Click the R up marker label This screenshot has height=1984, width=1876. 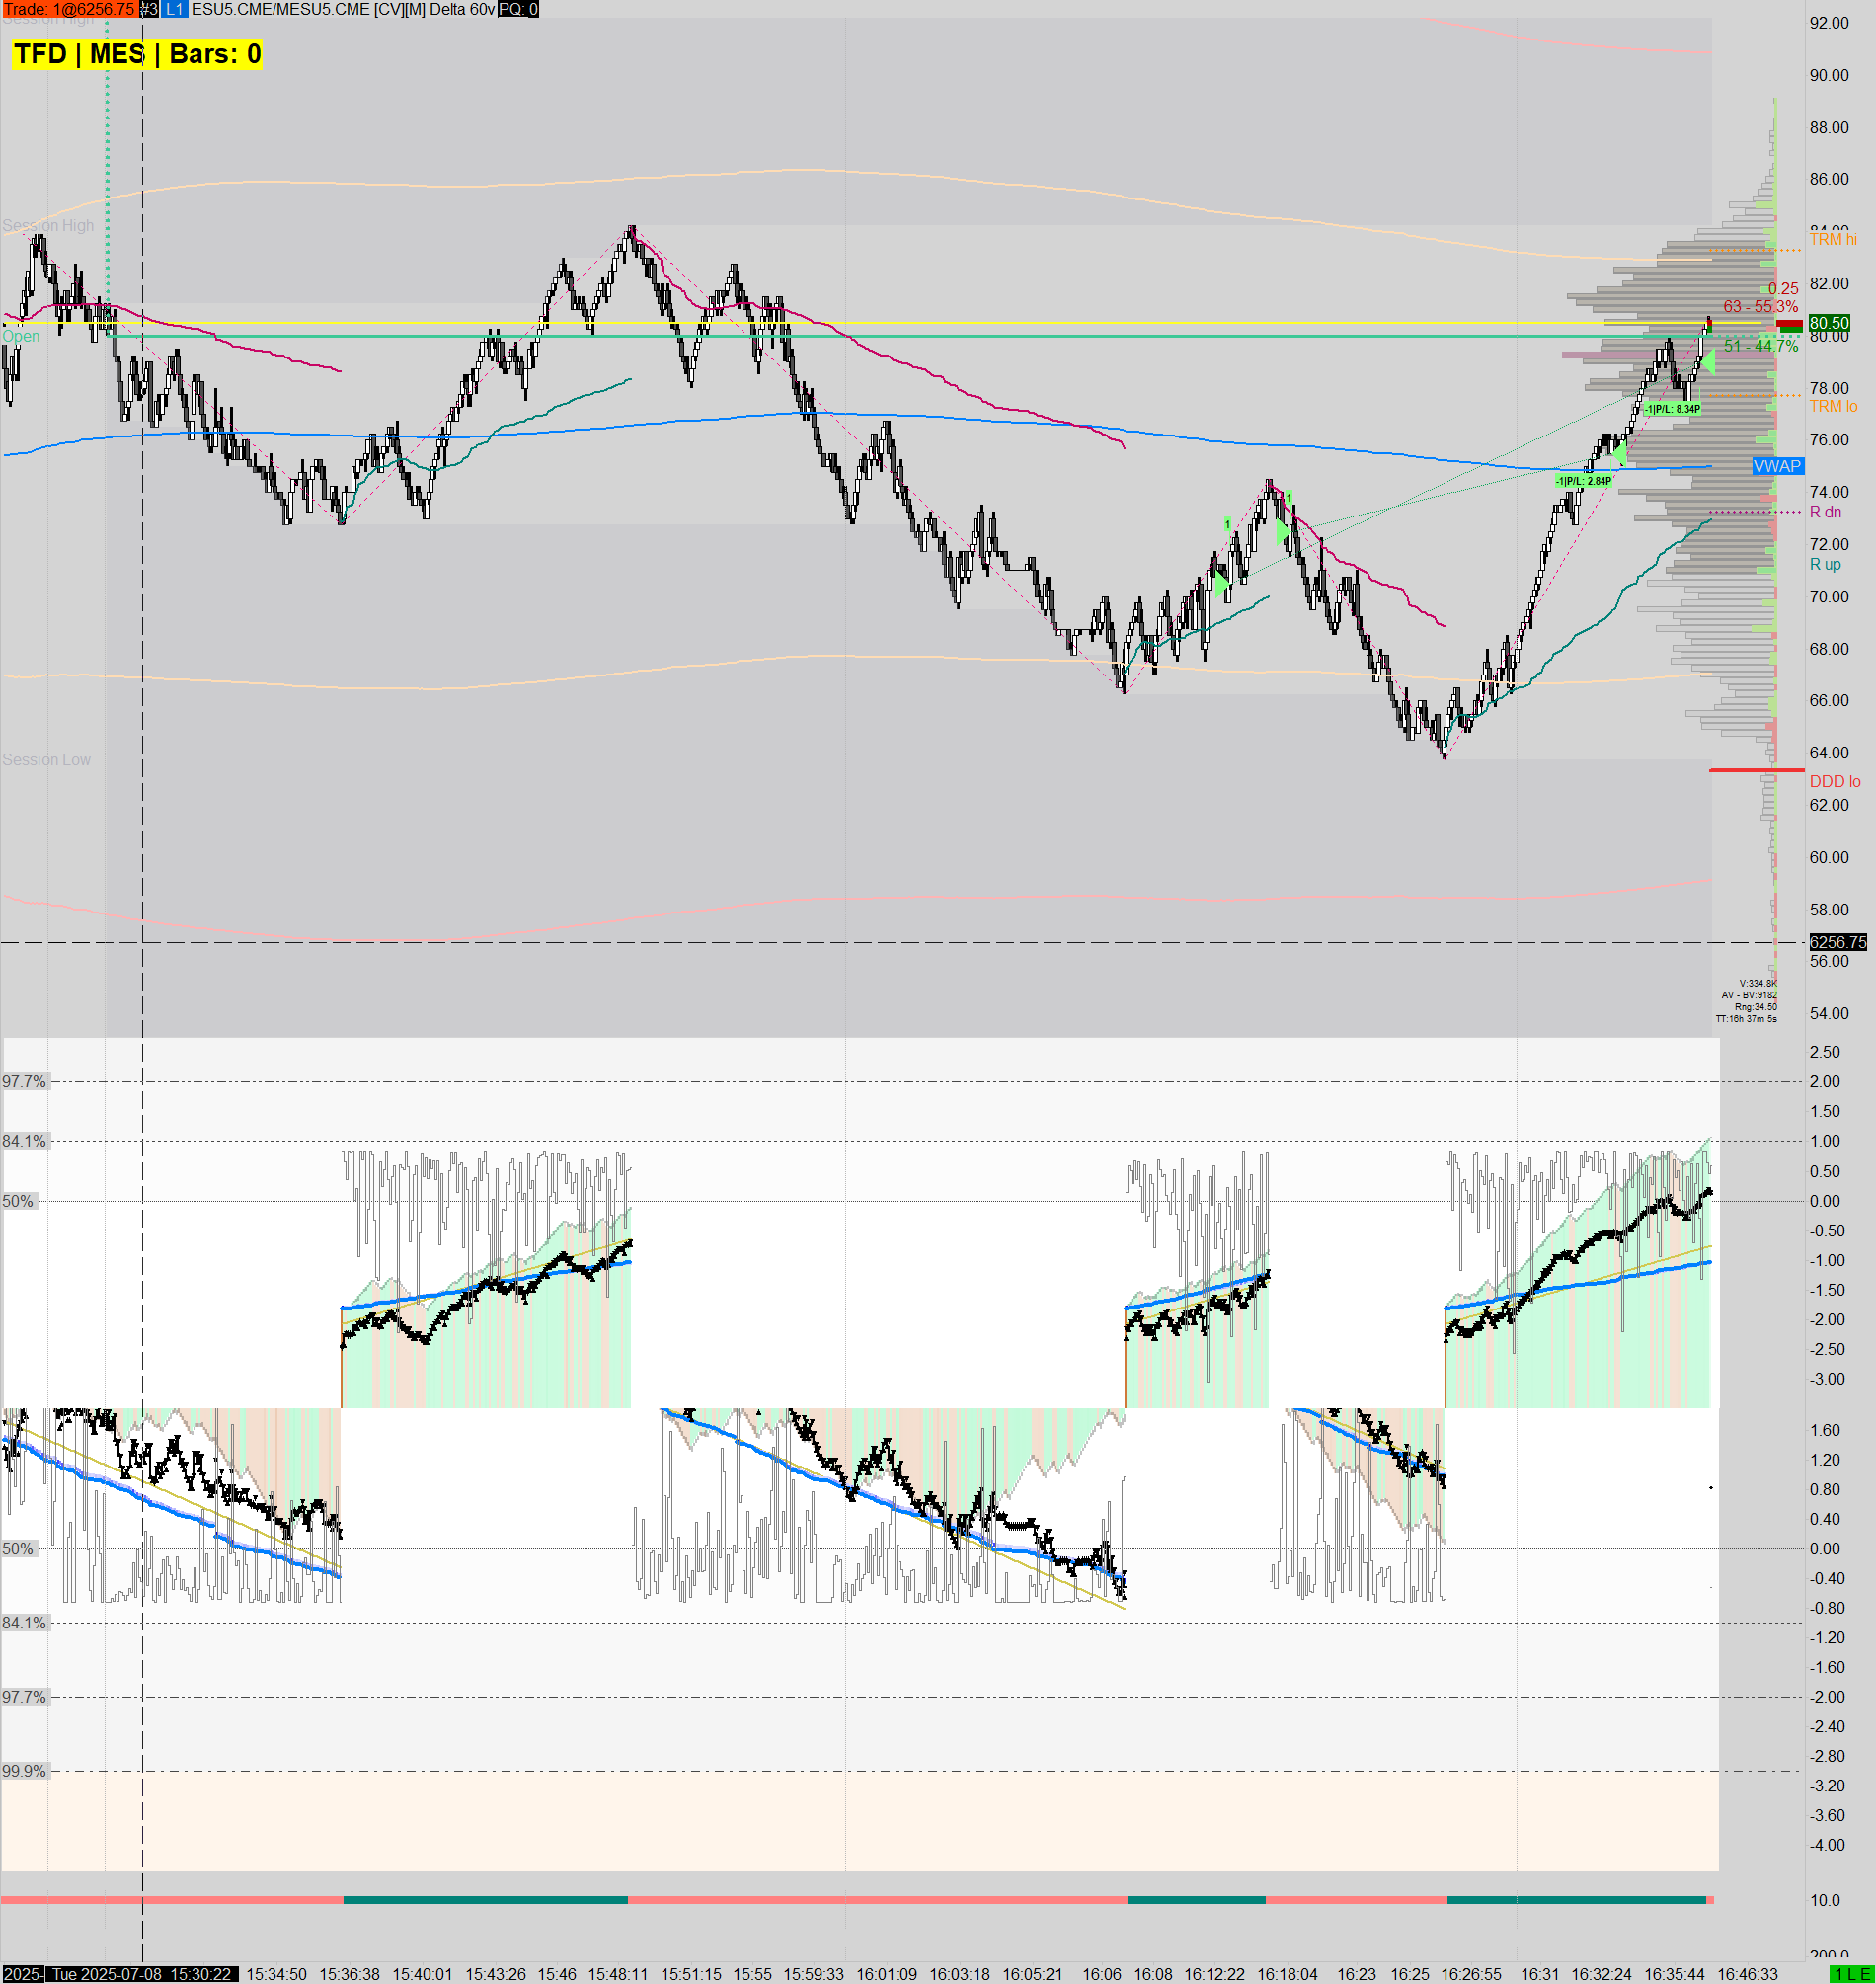(1828, 565)
